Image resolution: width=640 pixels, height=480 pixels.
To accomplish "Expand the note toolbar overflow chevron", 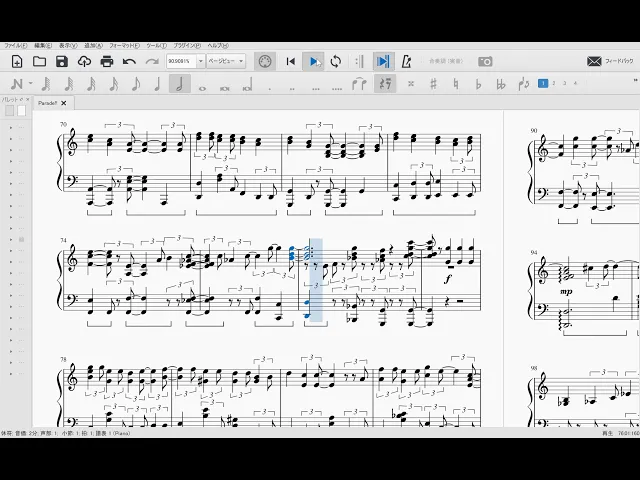I will (x=636, y=80).
